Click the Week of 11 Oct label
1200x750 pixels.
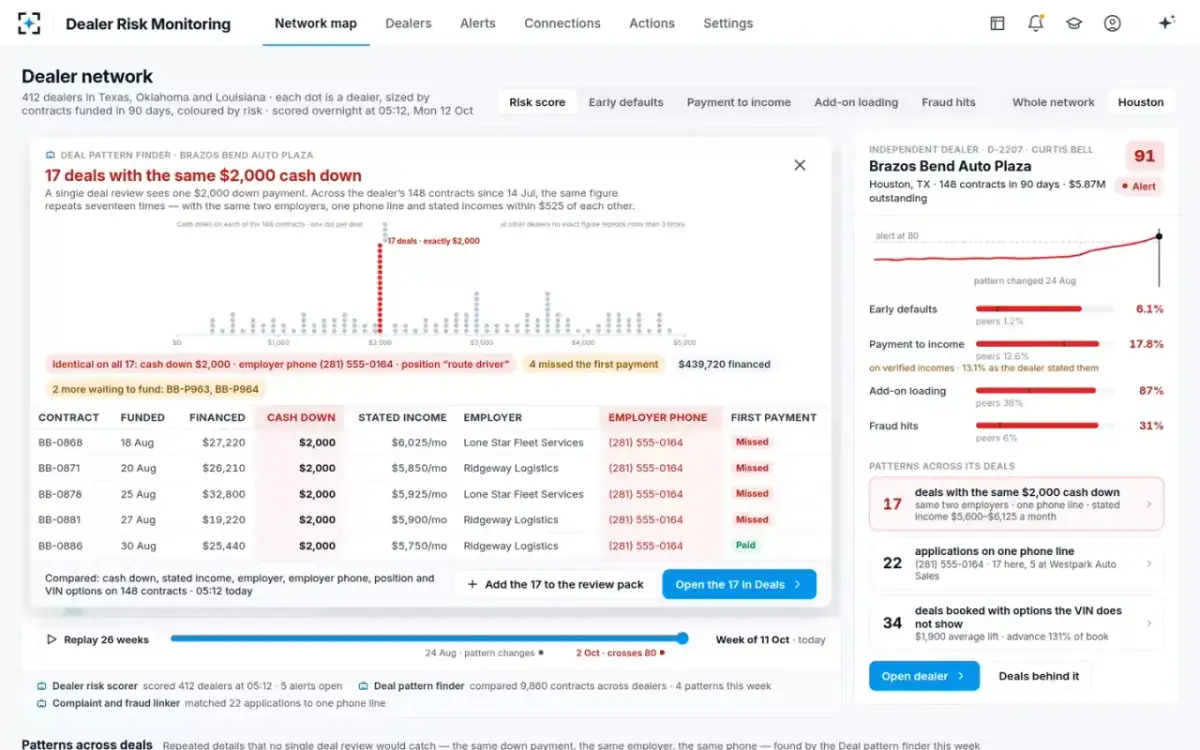(753, 639)
